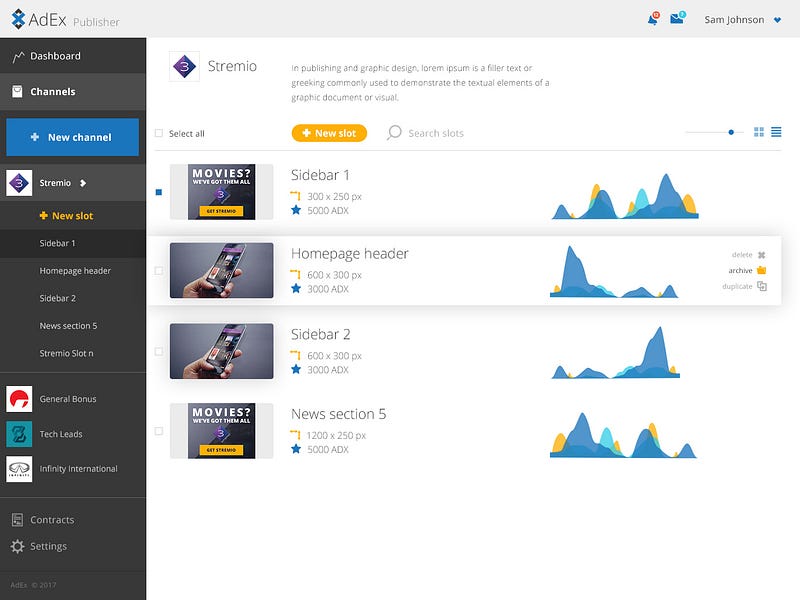Click the archive box icon
The width and height of the screenshot is (800, 600).
tap(762, 270)
